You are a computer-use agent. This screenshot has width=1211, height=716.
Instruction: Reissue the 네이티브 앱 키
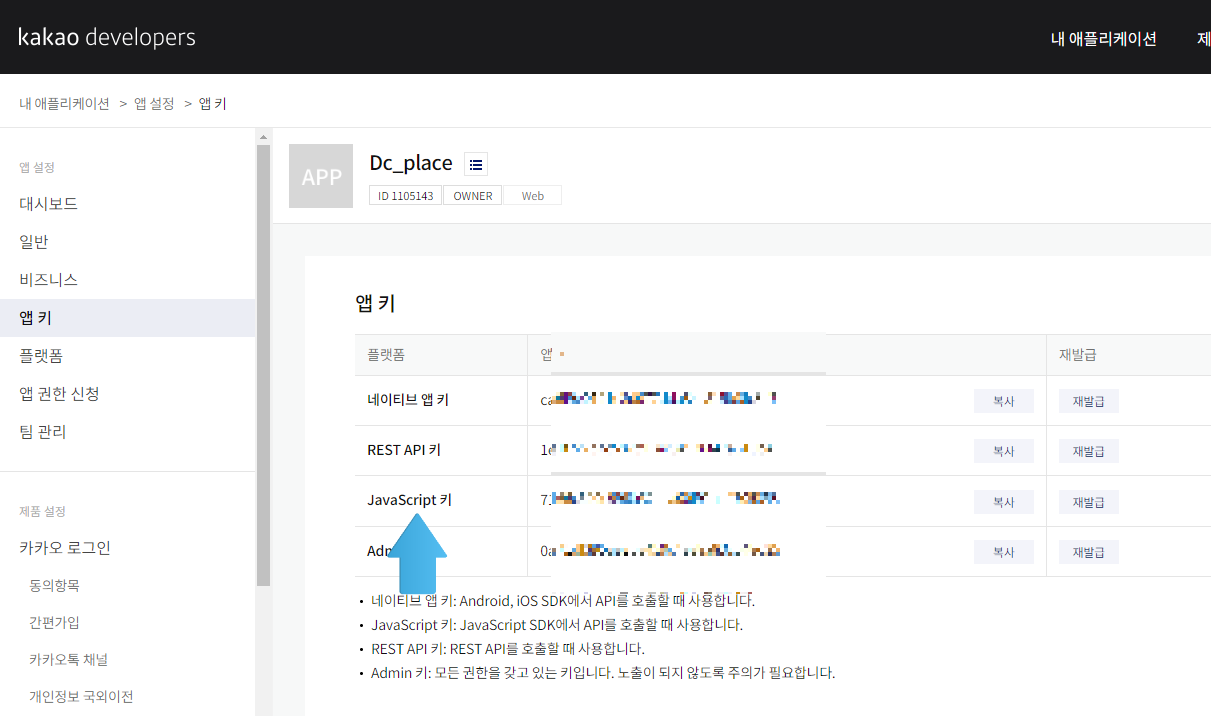pos(1089,401)
